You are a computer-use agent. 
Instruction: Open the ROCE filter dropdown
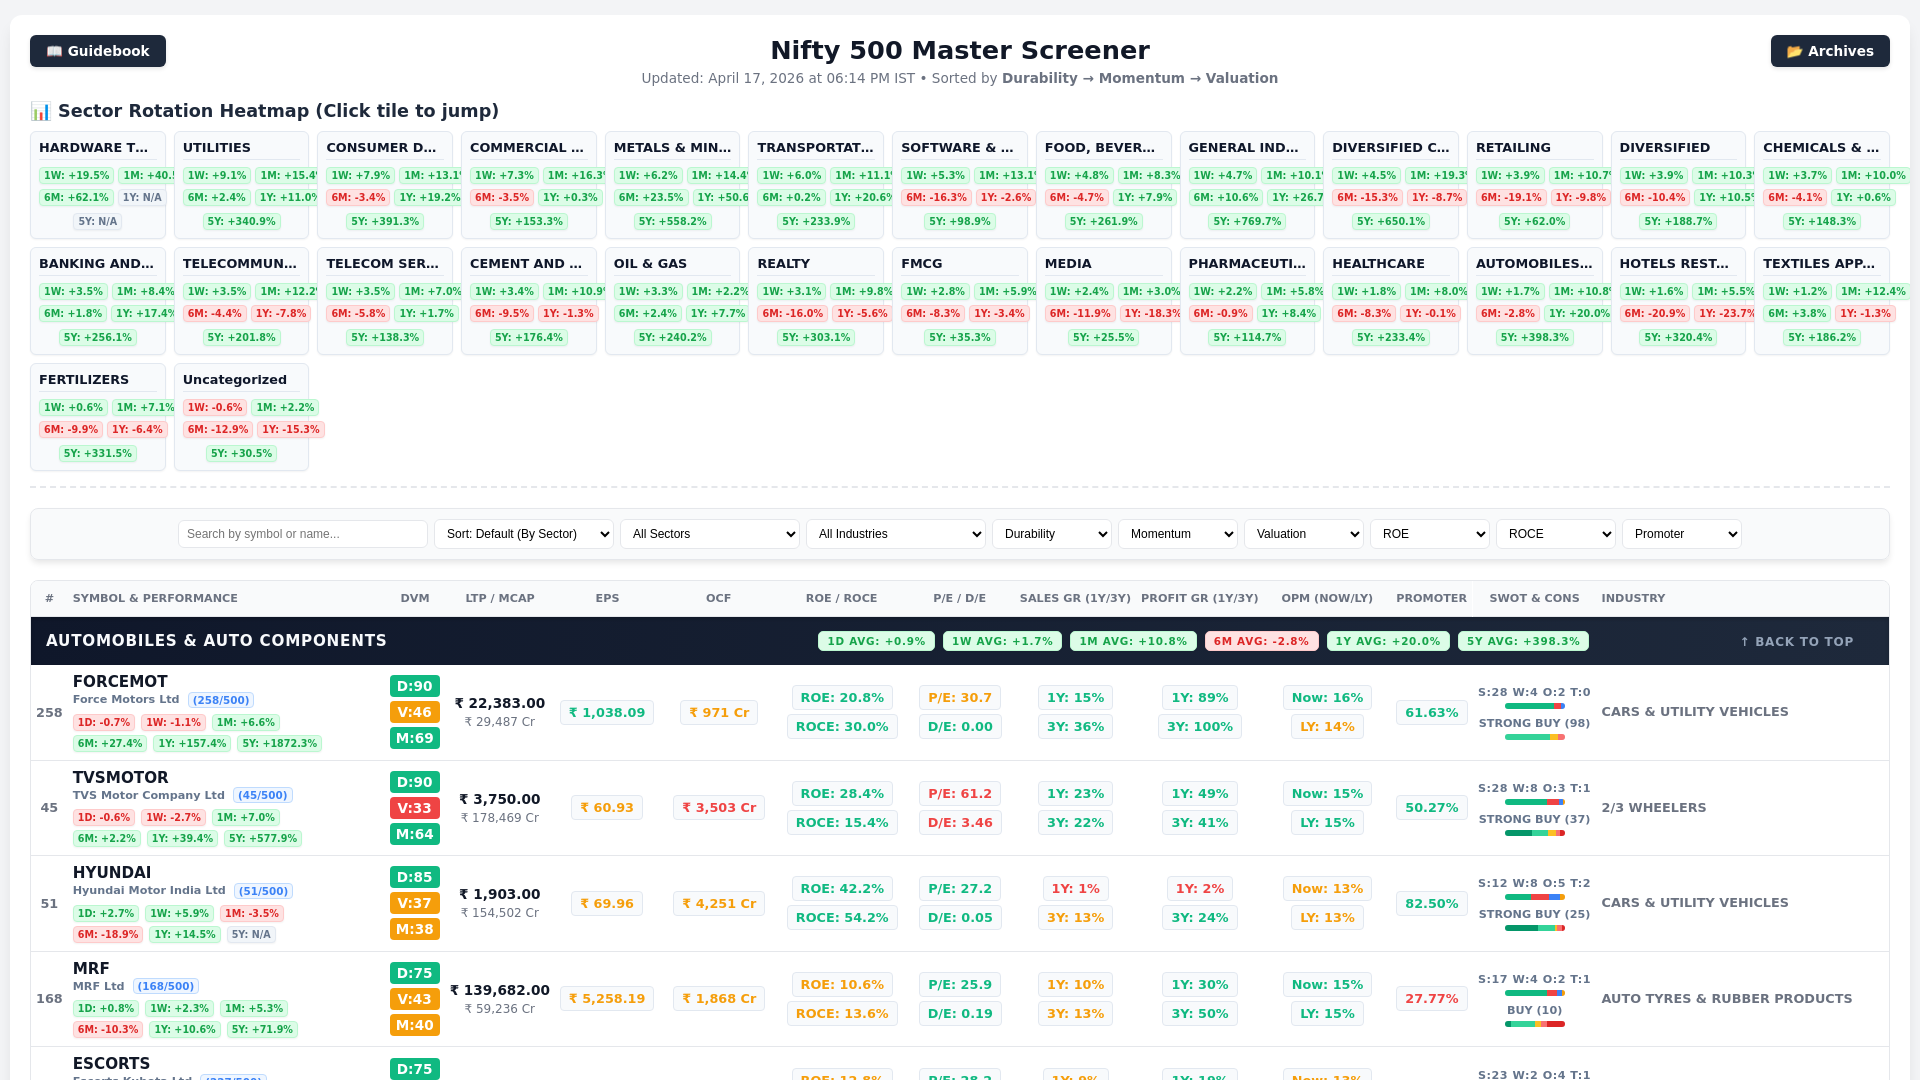point(1556,534)
